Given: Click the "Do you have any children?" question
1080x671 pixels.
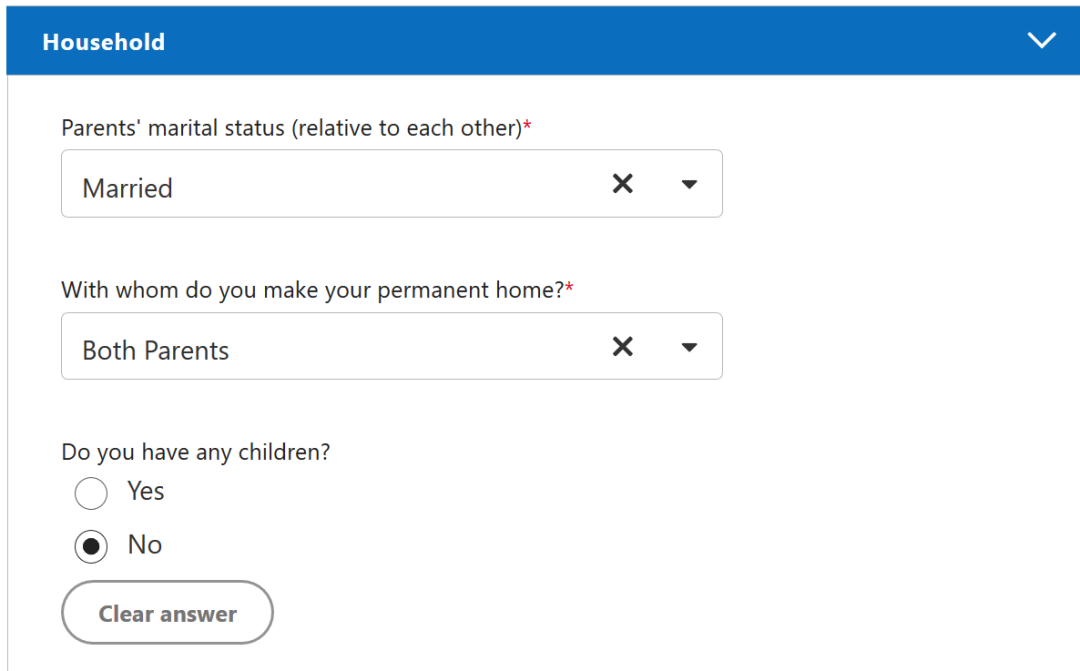Looking at the screenshot, I should 196,452.
